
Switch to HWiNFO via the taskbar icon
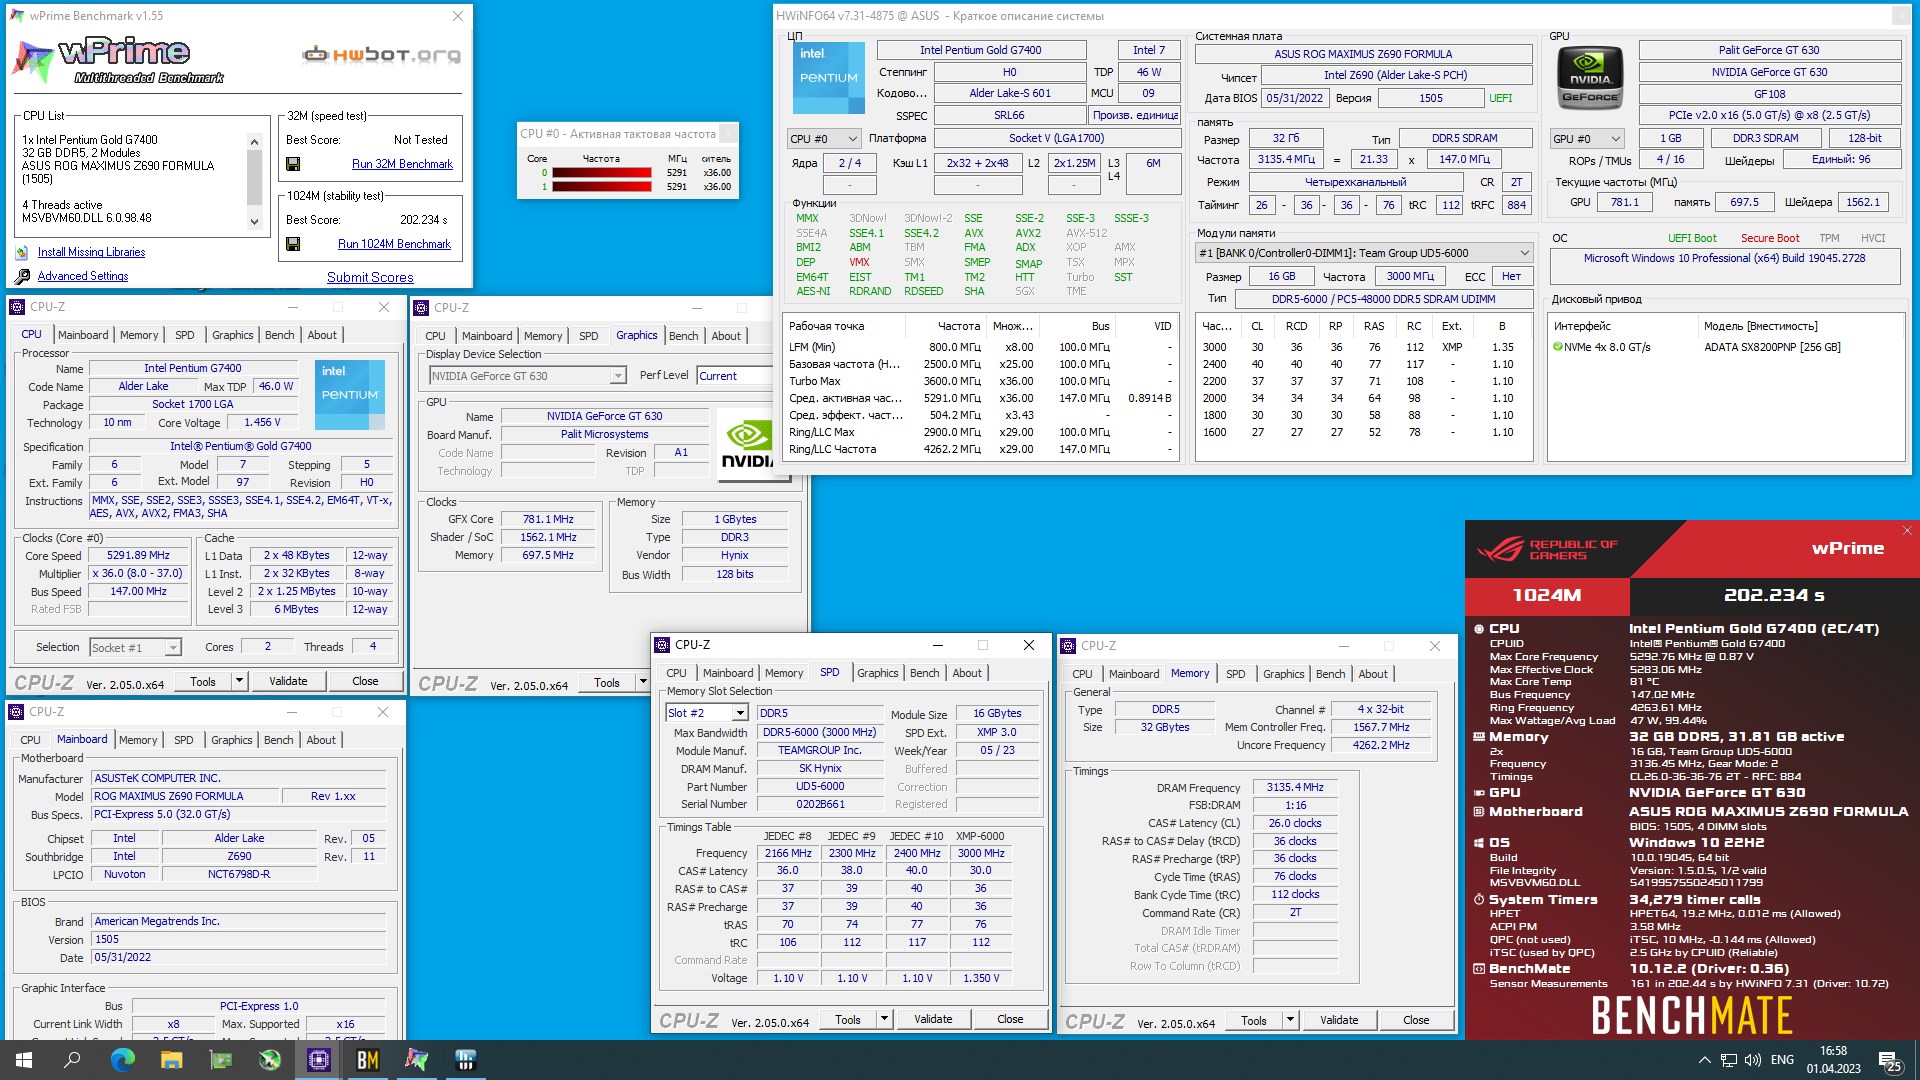point(465,1060)
